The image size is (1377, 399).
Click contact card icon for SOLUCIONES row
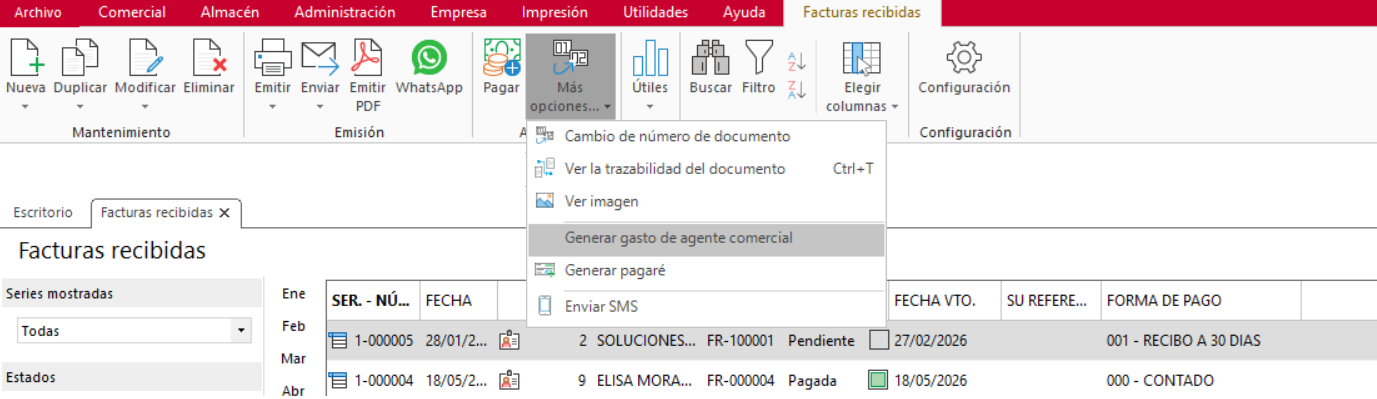[510, 341]
